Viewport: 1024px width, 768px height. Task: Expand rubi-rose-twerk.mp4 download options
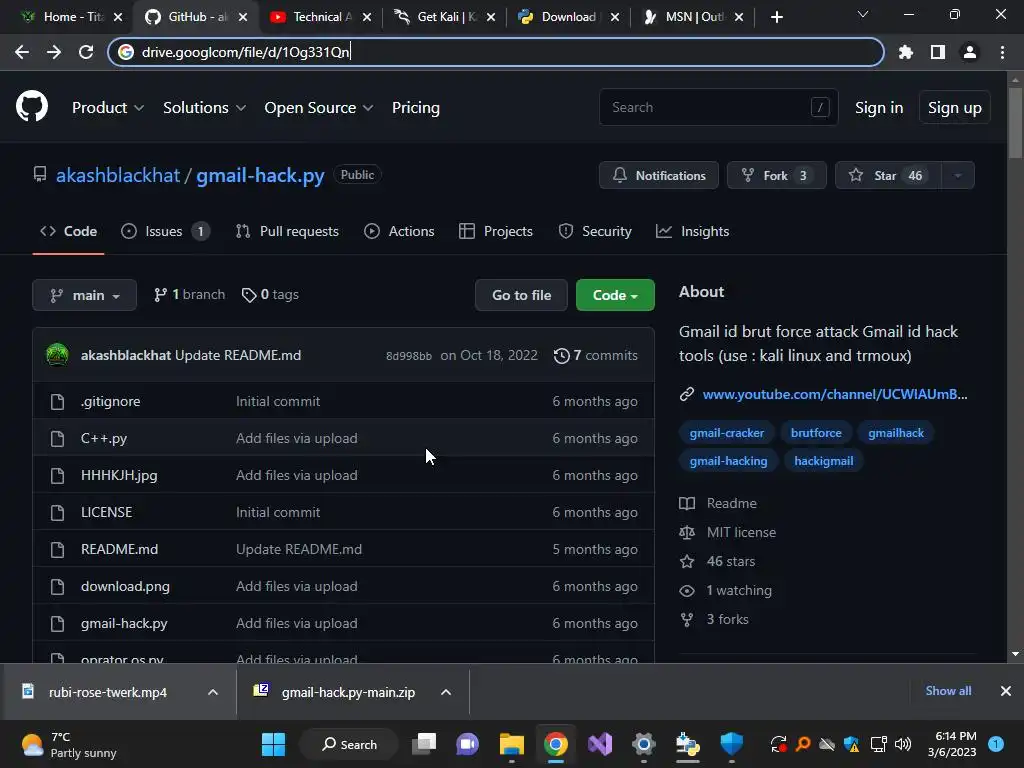pos(213,692)
